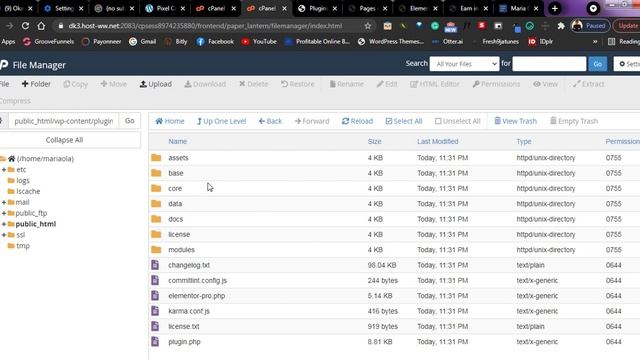Expand the public_ftp tree node

tap(4, 213)
